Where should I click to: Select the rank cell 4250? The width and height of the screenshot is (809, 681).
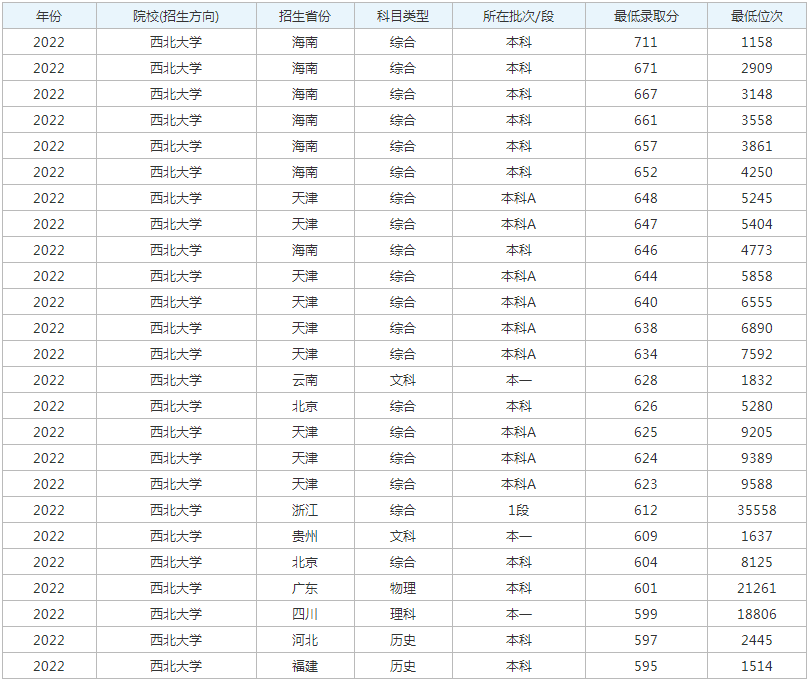pyautogui.click(x=757, y=172)
